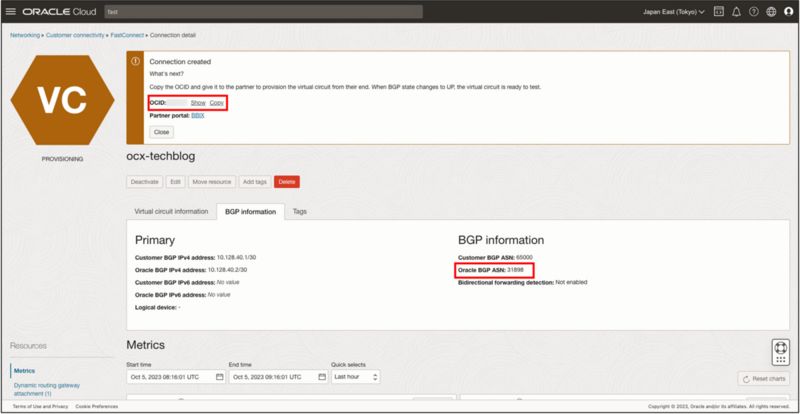Click the search box containing 'fast'
The width and height of the screenshot is (800, 414).
(263, 12)
